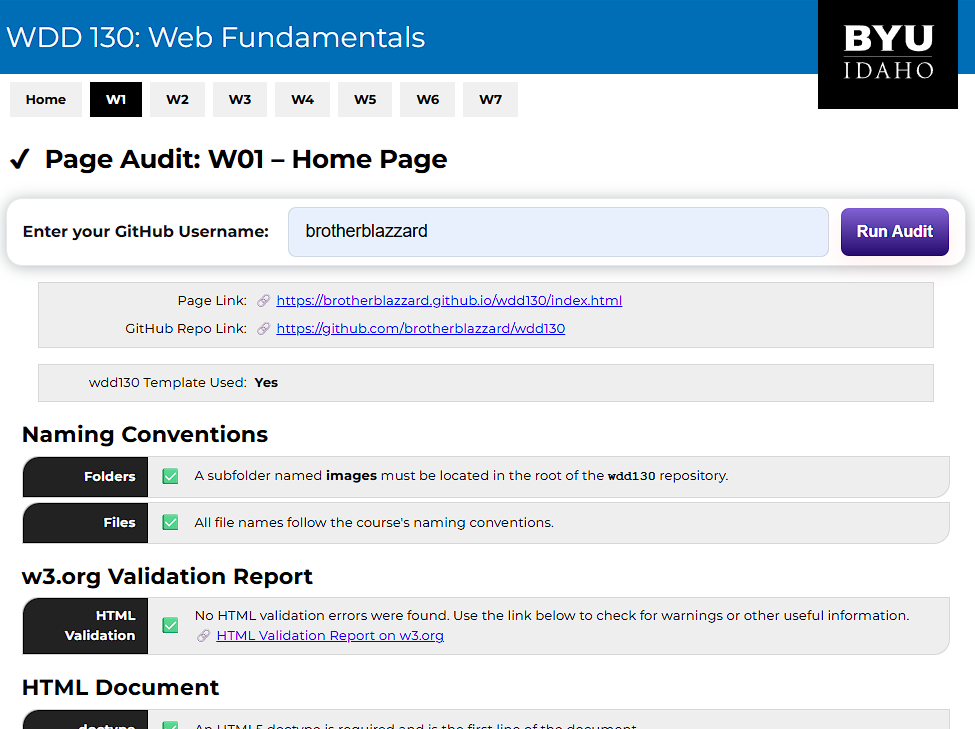Click the green check in the Files row
975x729 pixels.
coord(169,522)
